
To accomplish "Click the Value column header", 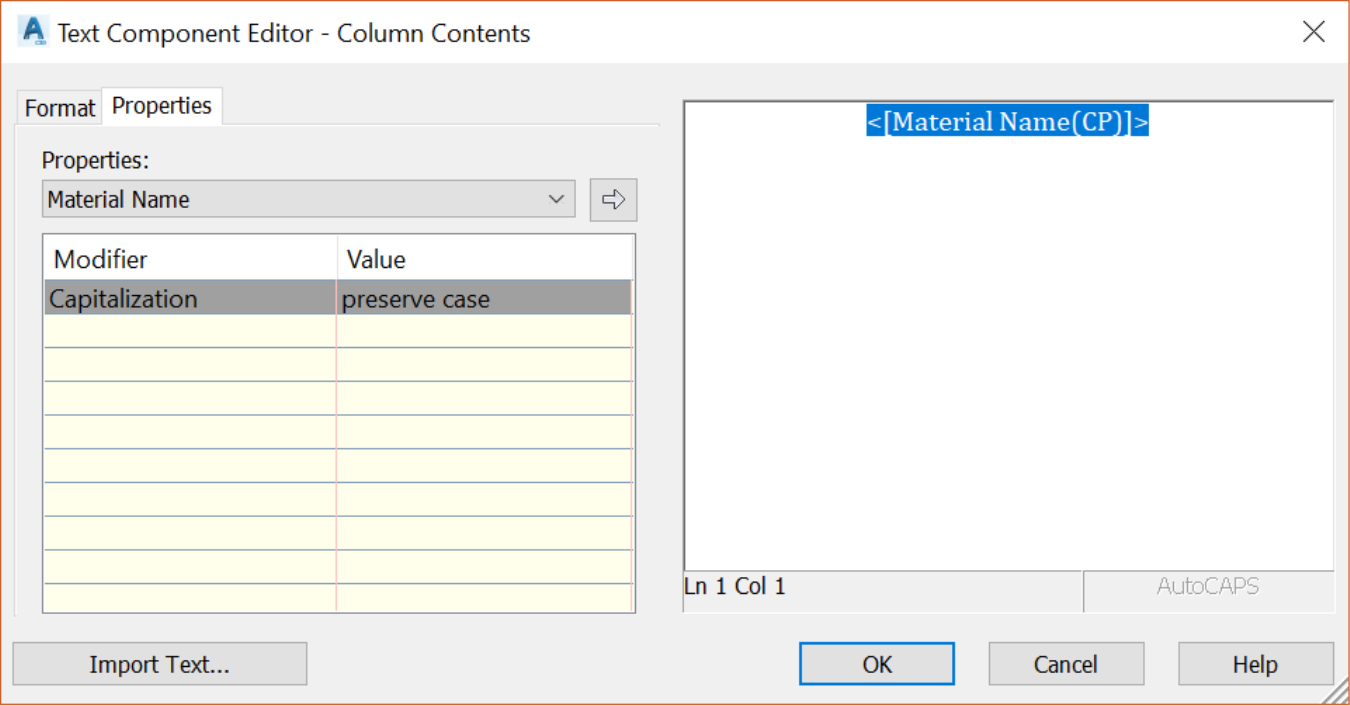I will click(485, 259).
